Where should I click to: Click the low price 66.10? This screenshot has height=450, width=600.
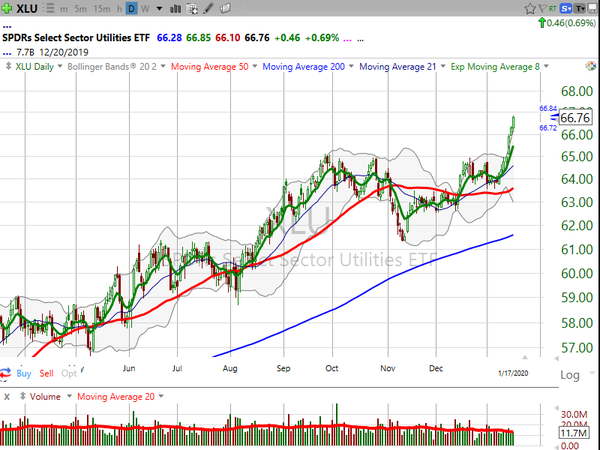click(x=228, y=38)
